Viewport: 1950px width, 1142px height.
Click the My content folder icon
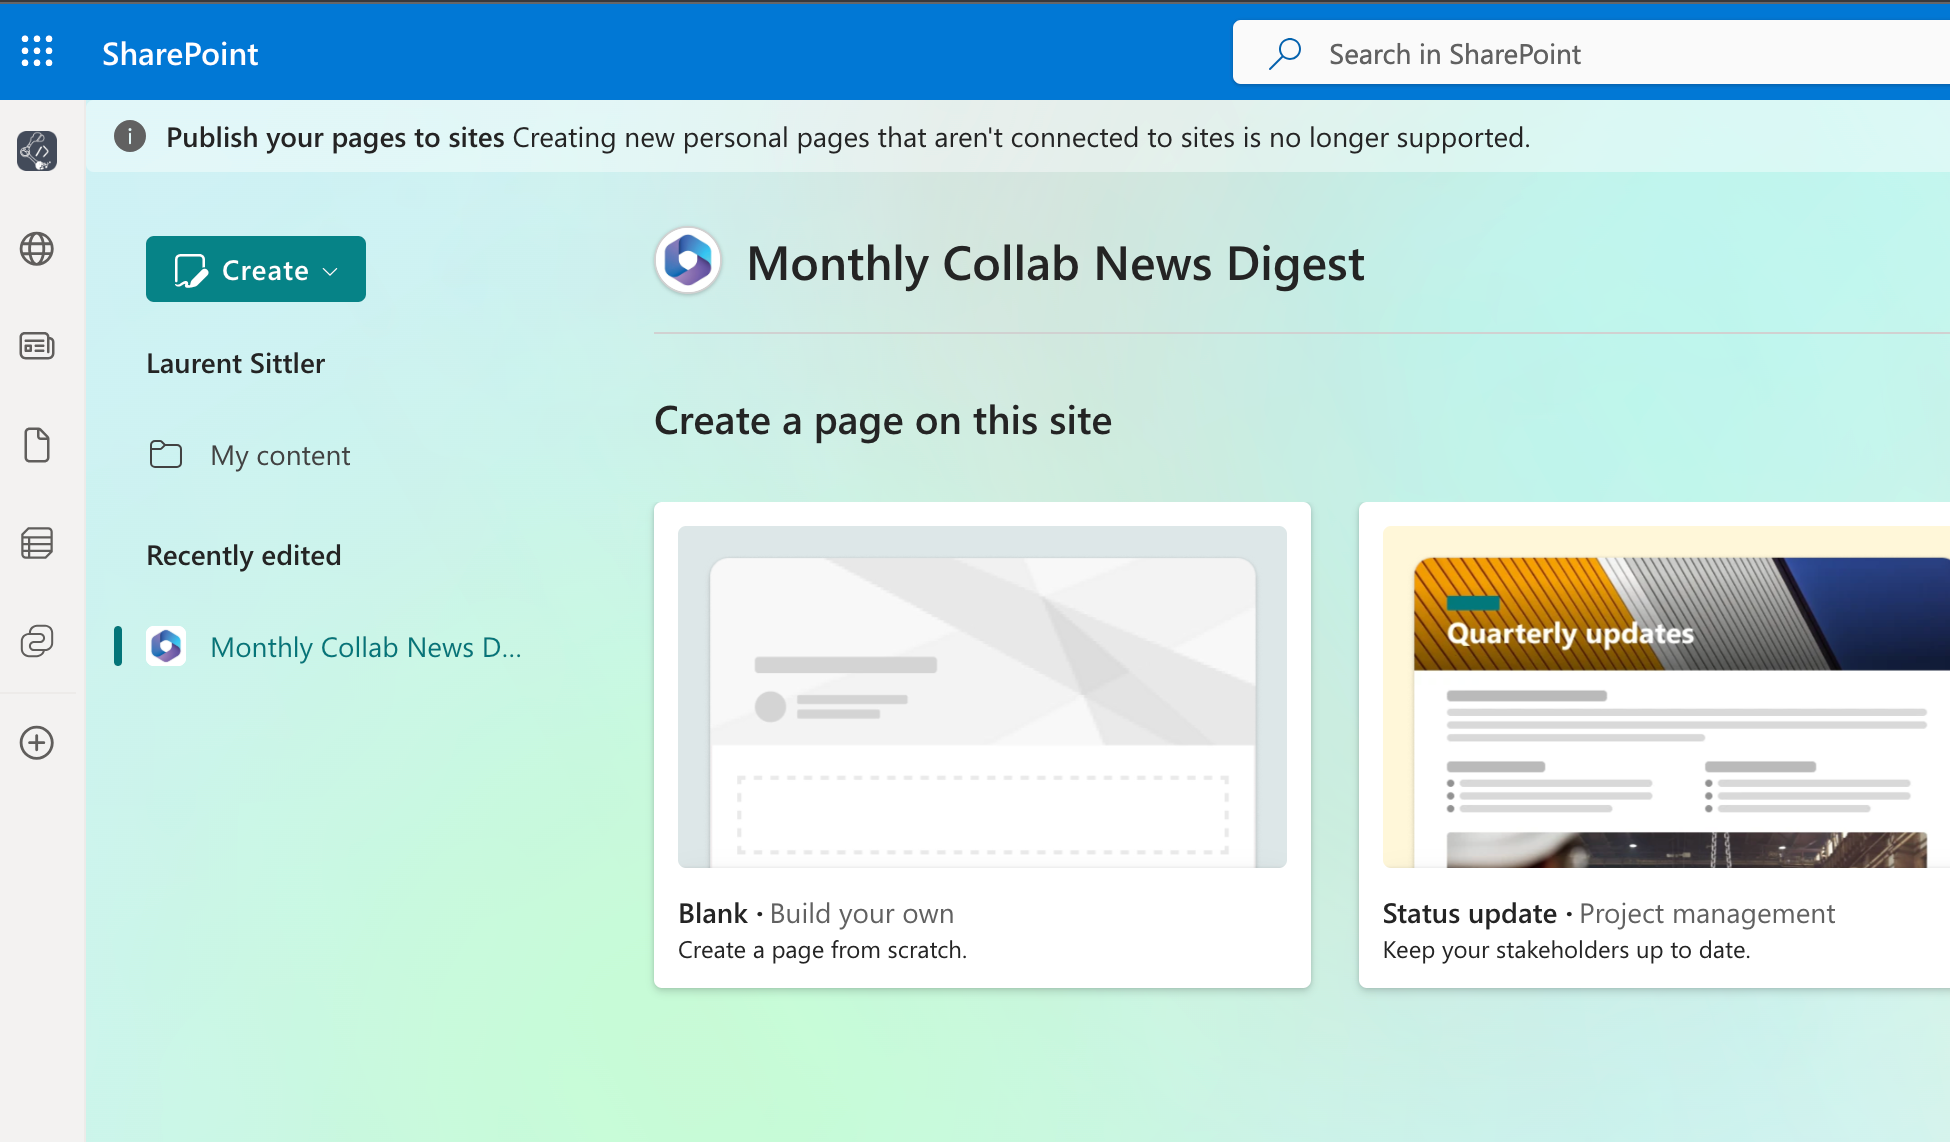click(166, 455)
